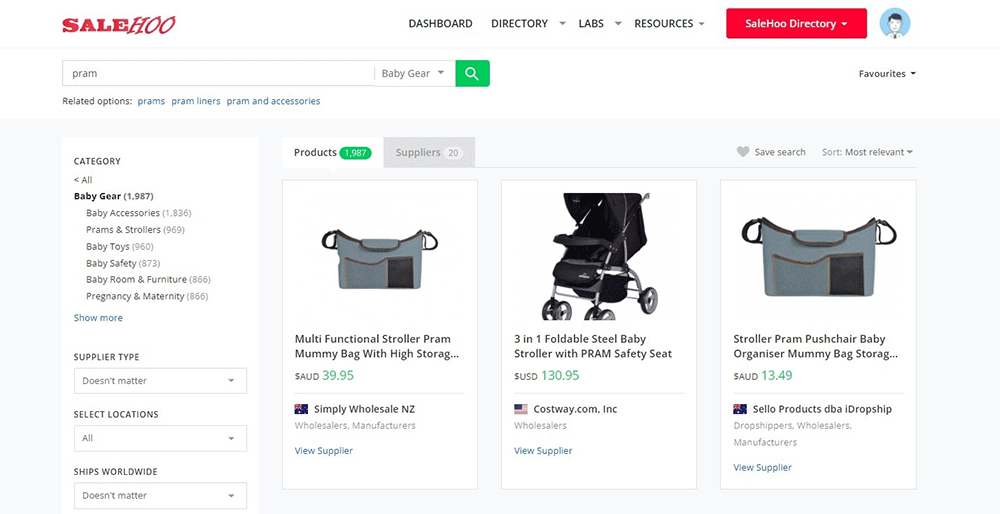Open the user profile avatar
This screenshot has height=514, width=1000.
pos(894,23)
